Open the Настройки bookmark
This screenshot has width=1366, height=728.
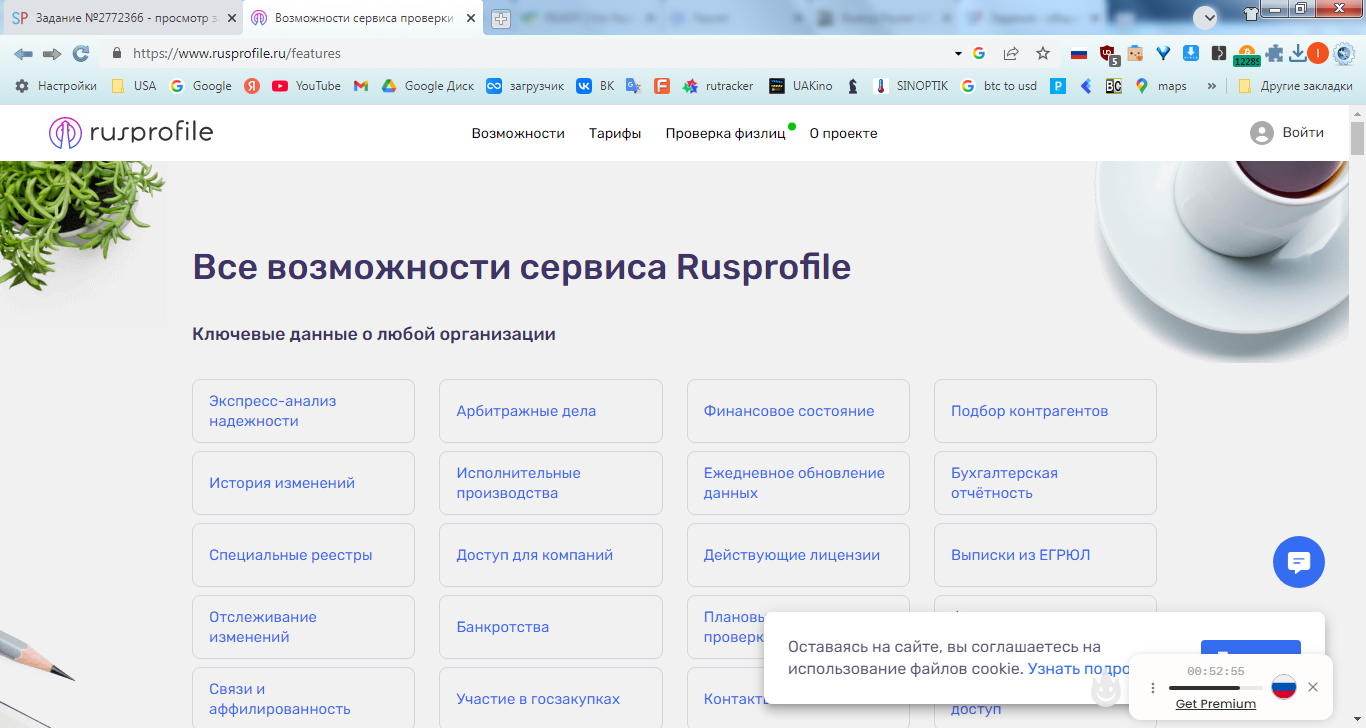(x=56, y=86)
